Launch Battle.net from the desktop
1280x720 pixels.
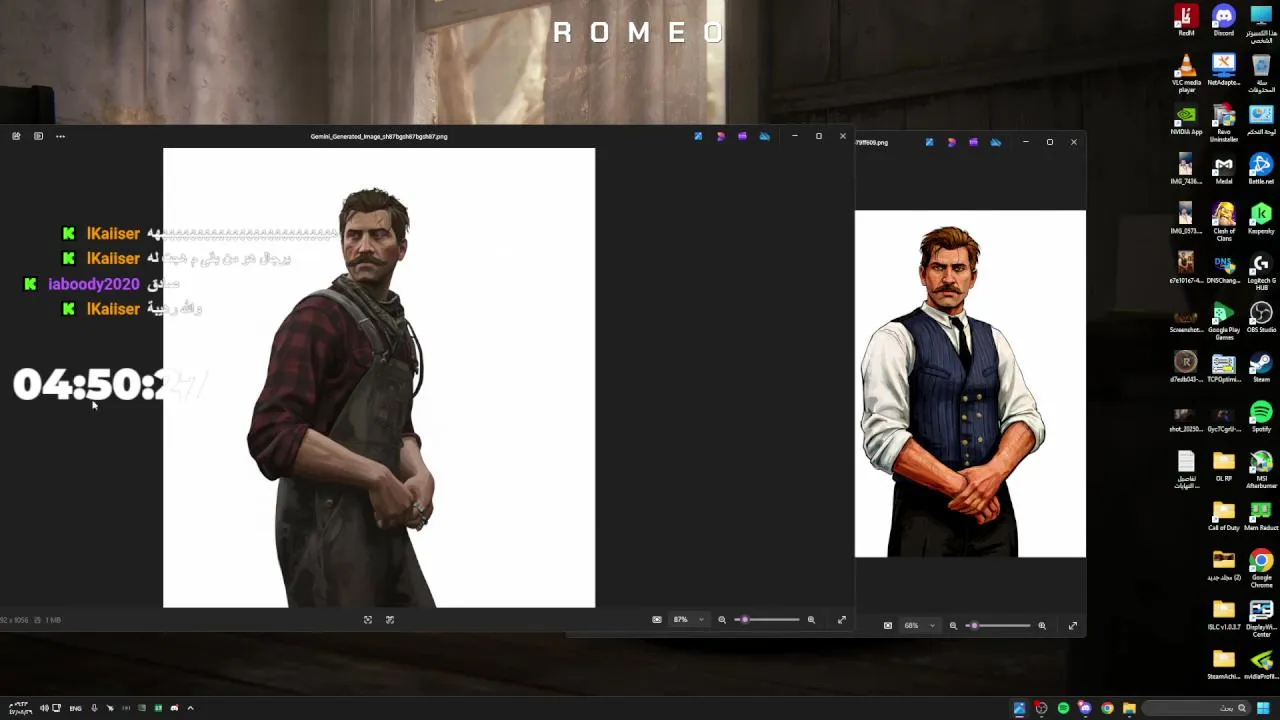pyautogui.click(x=1261, y=167)
